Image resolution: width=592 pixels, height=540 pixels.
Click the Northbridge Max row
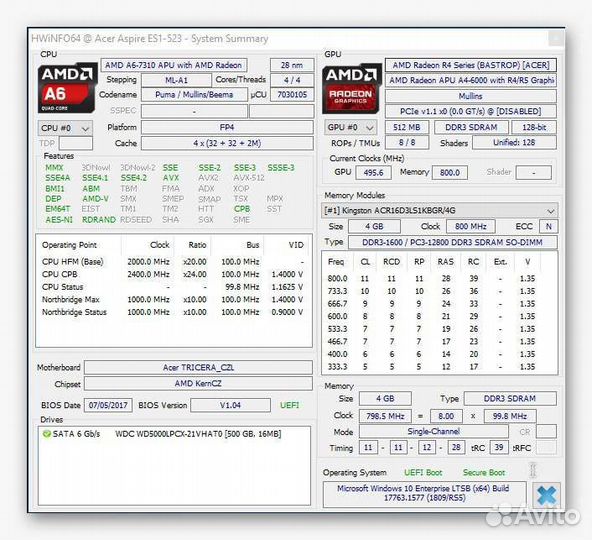coord(173,299)
